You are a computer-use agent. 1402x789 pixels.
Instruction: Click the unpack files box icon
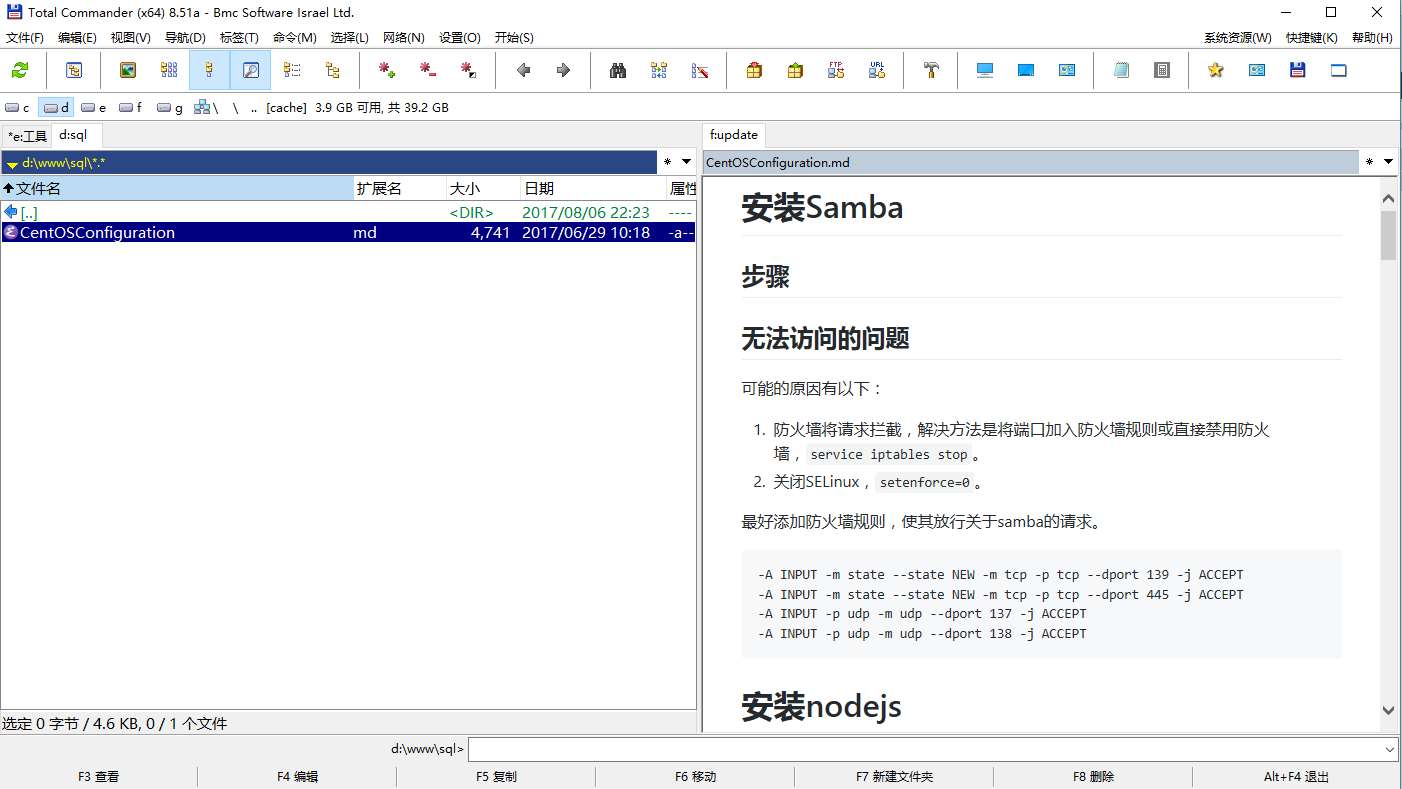795,70
